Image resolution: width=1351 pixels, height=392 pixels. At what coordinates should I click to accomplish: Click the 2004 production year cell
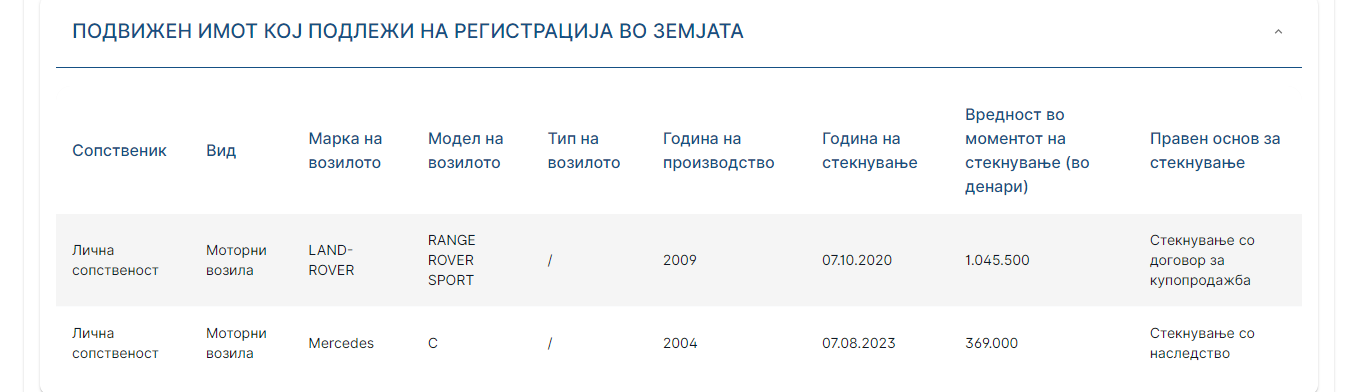click(x=680, y=343)
